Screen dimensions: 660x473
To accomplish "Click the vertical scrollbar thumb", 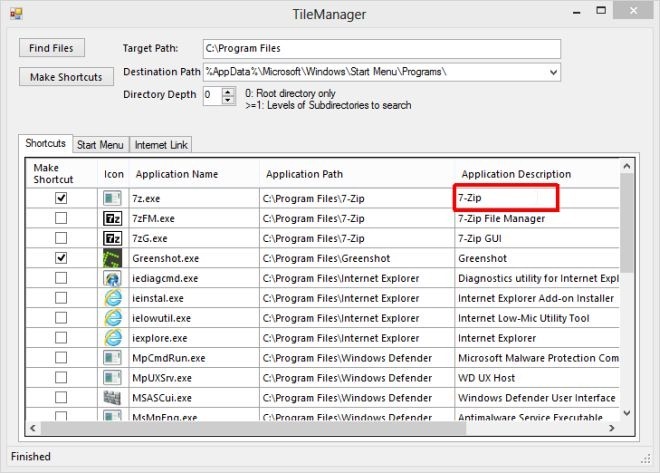I will coord(627,222).
